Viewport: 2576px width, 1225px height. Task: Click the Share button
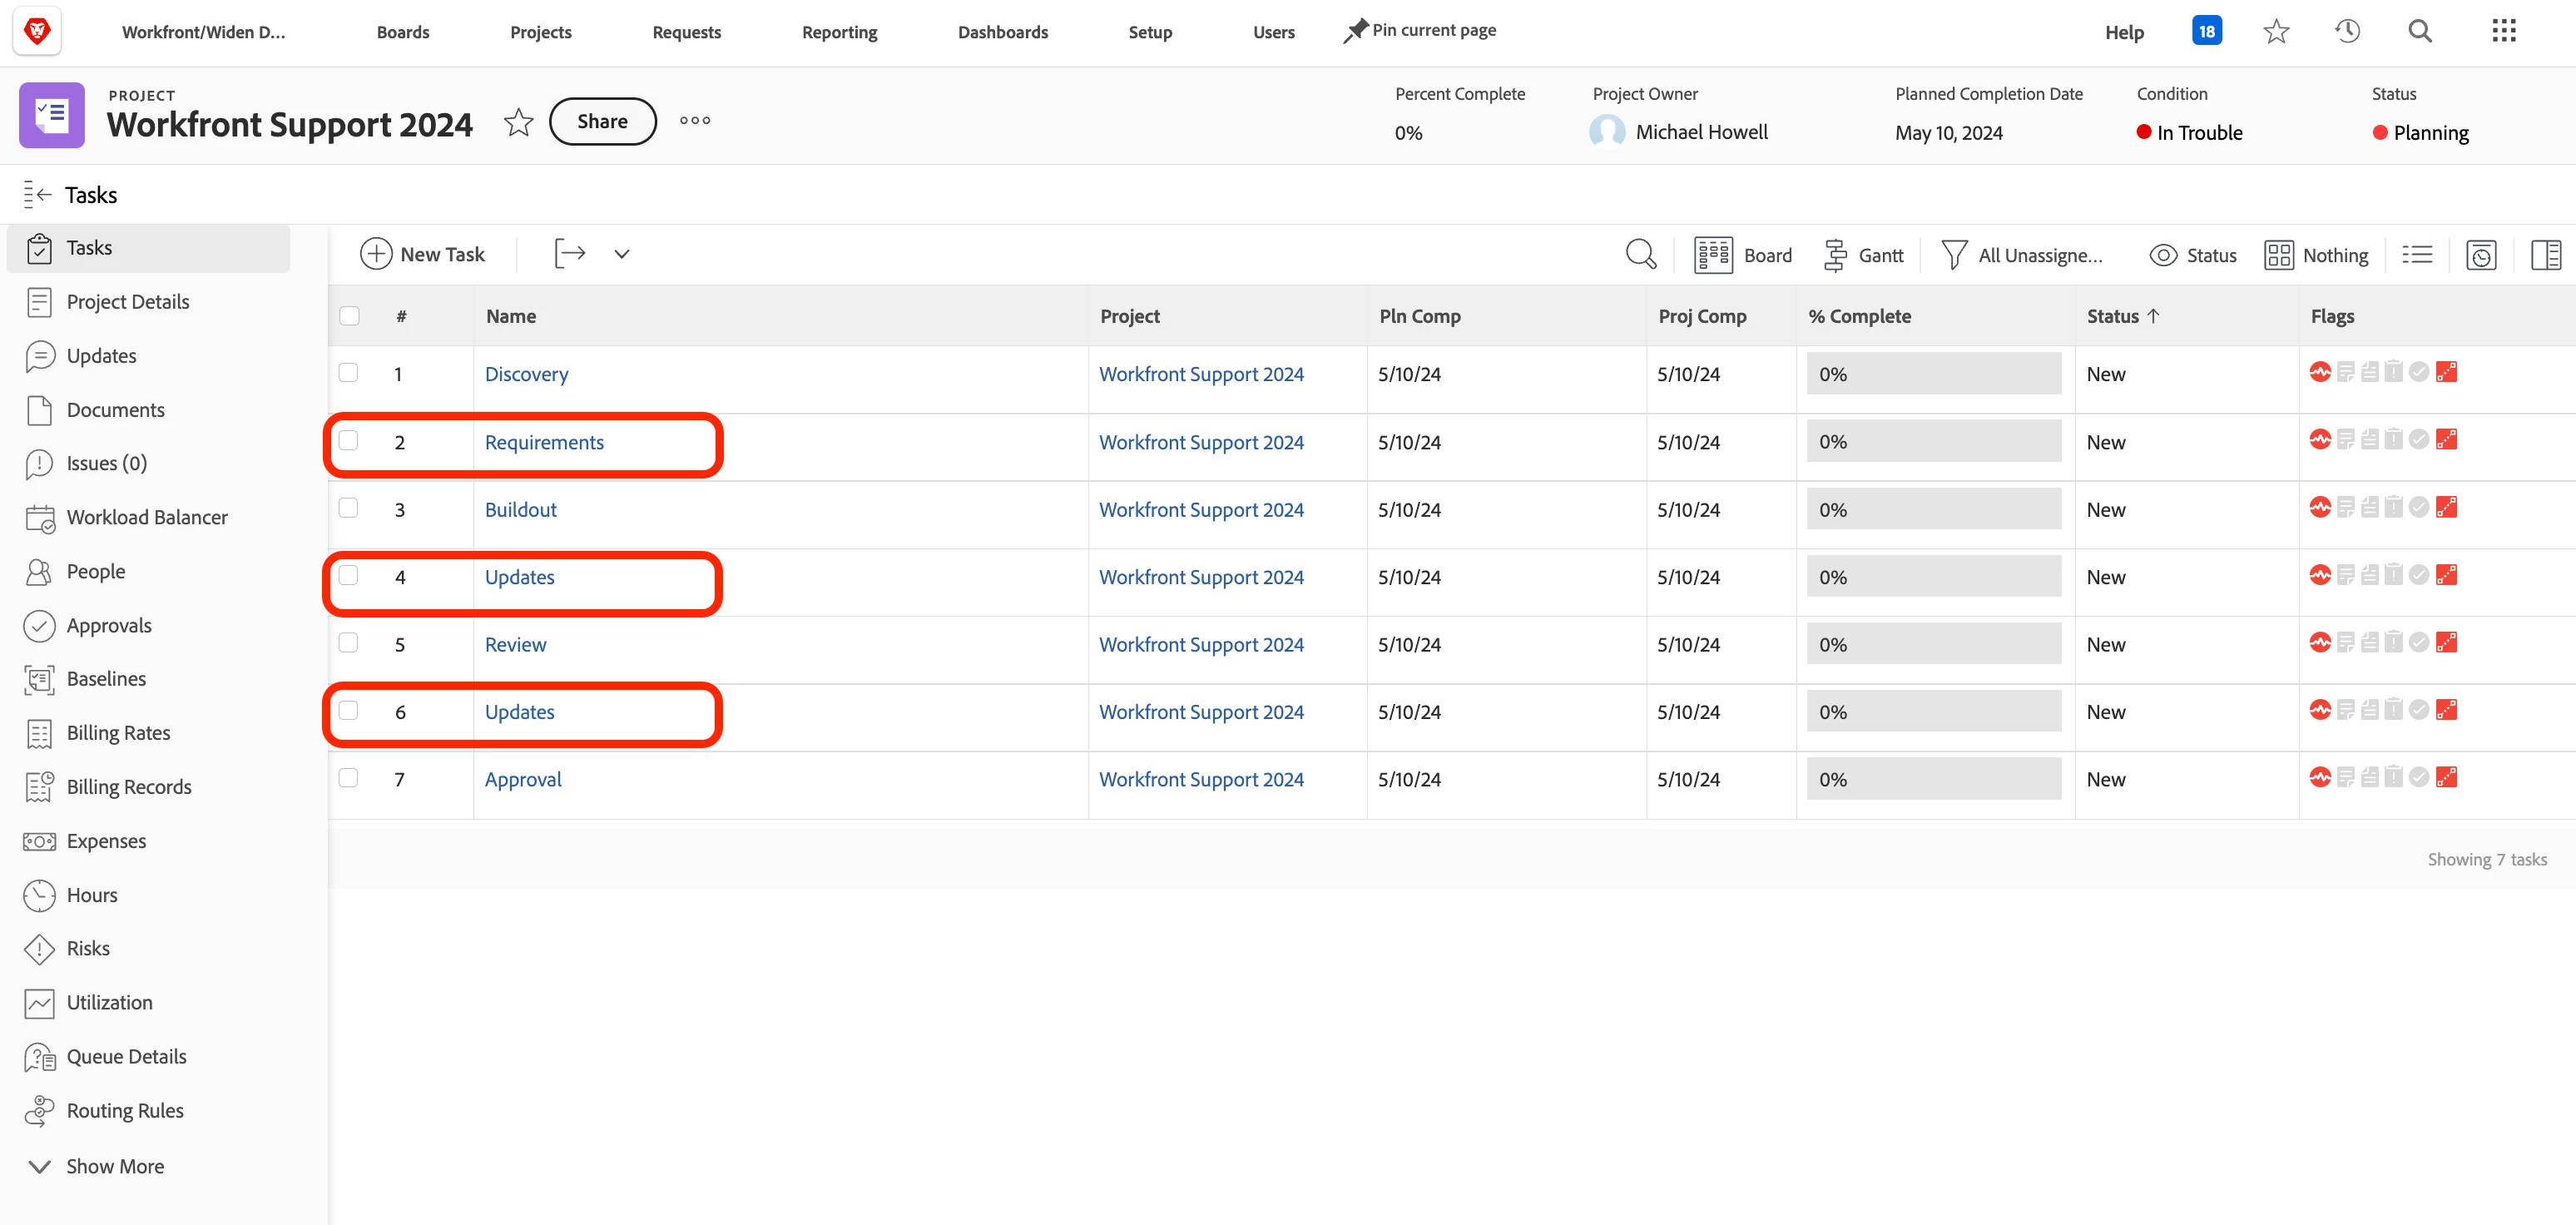pos(602,121)
